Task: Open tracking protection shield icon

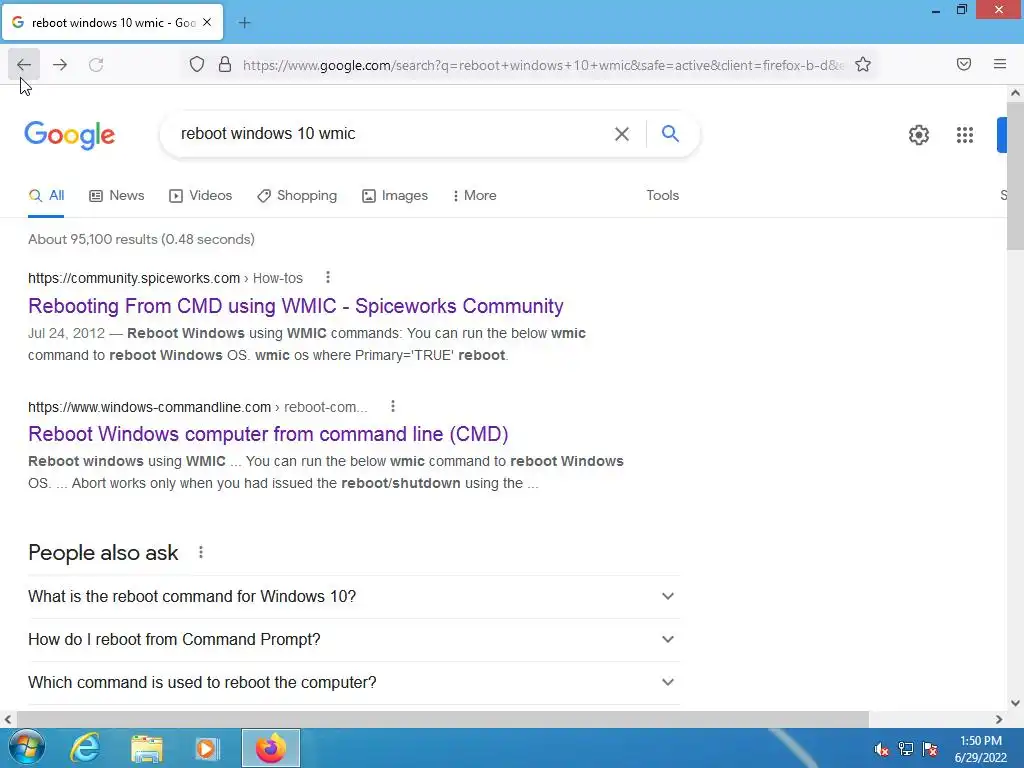Action: 197,64
